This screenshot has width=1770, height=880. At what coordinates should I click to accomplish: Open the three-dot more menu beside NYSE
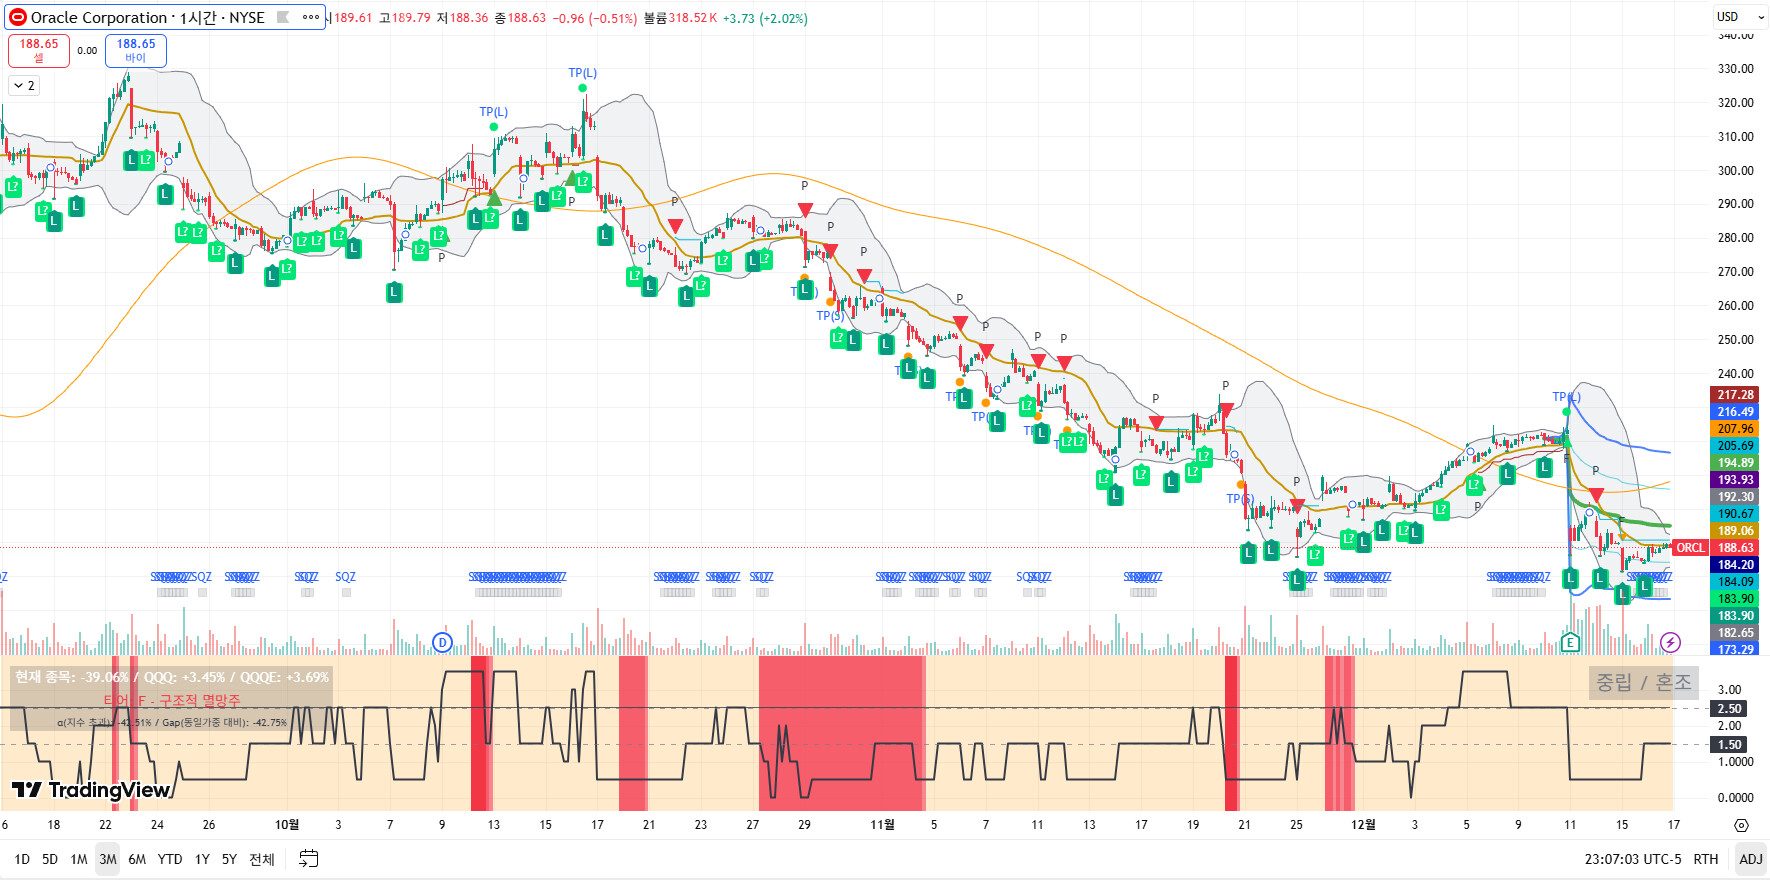(x=311, y=17)
